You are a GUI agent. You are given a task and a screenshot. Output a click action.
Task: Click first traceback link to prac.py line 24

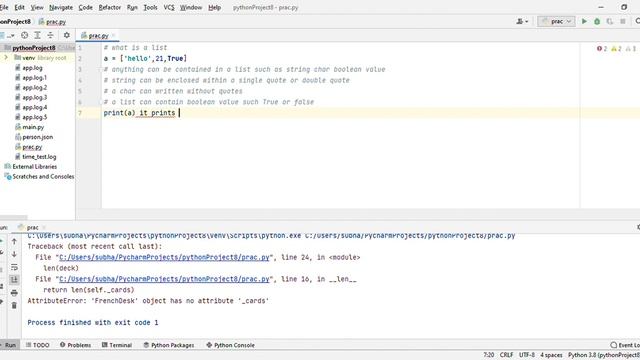pos(164,258)
